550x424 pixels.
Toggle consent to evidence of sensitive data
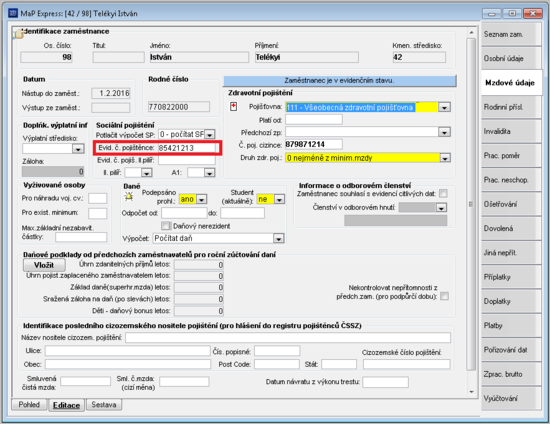tap(443, 194)
